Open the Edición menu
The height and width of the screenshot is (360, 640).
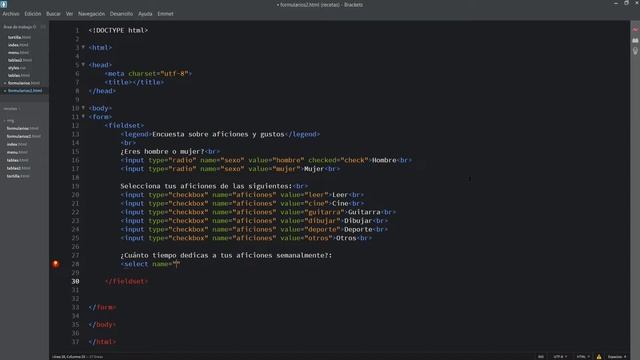[x=33, y=14]
